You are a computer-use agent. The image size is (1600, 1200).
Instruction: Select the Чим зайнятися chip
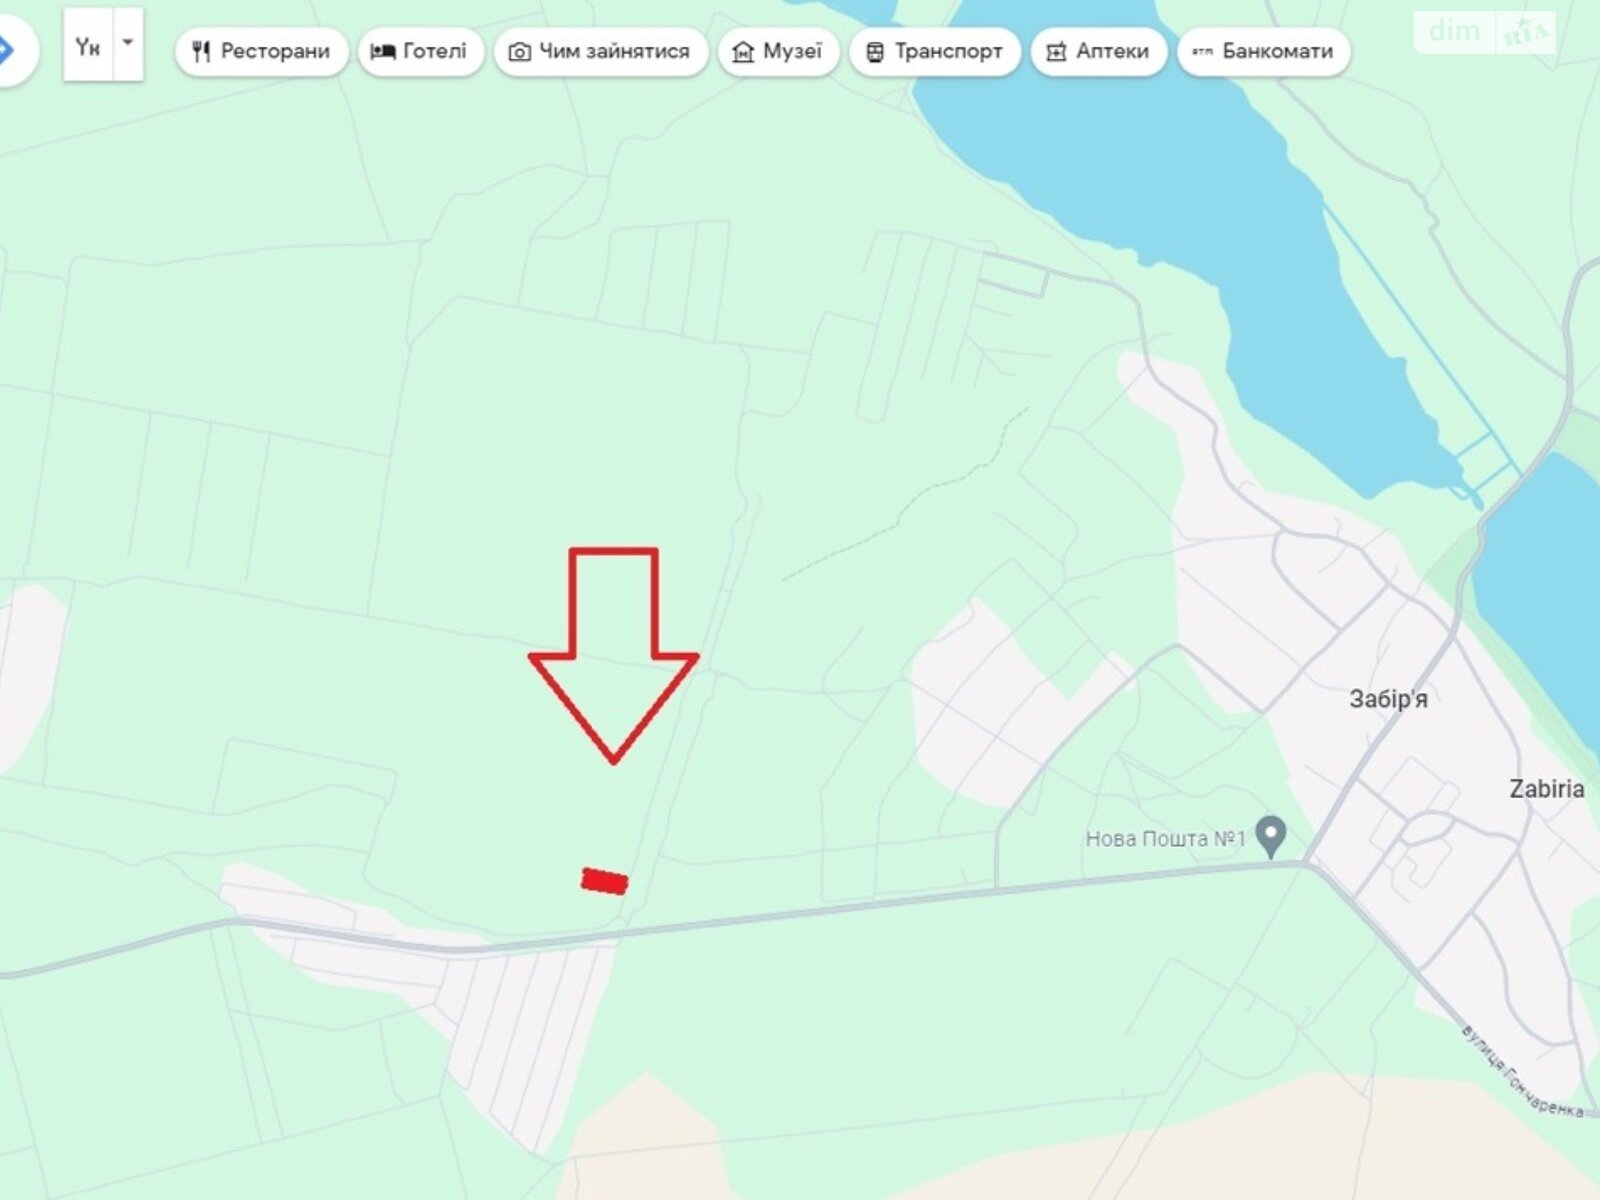tap(601, 51)
